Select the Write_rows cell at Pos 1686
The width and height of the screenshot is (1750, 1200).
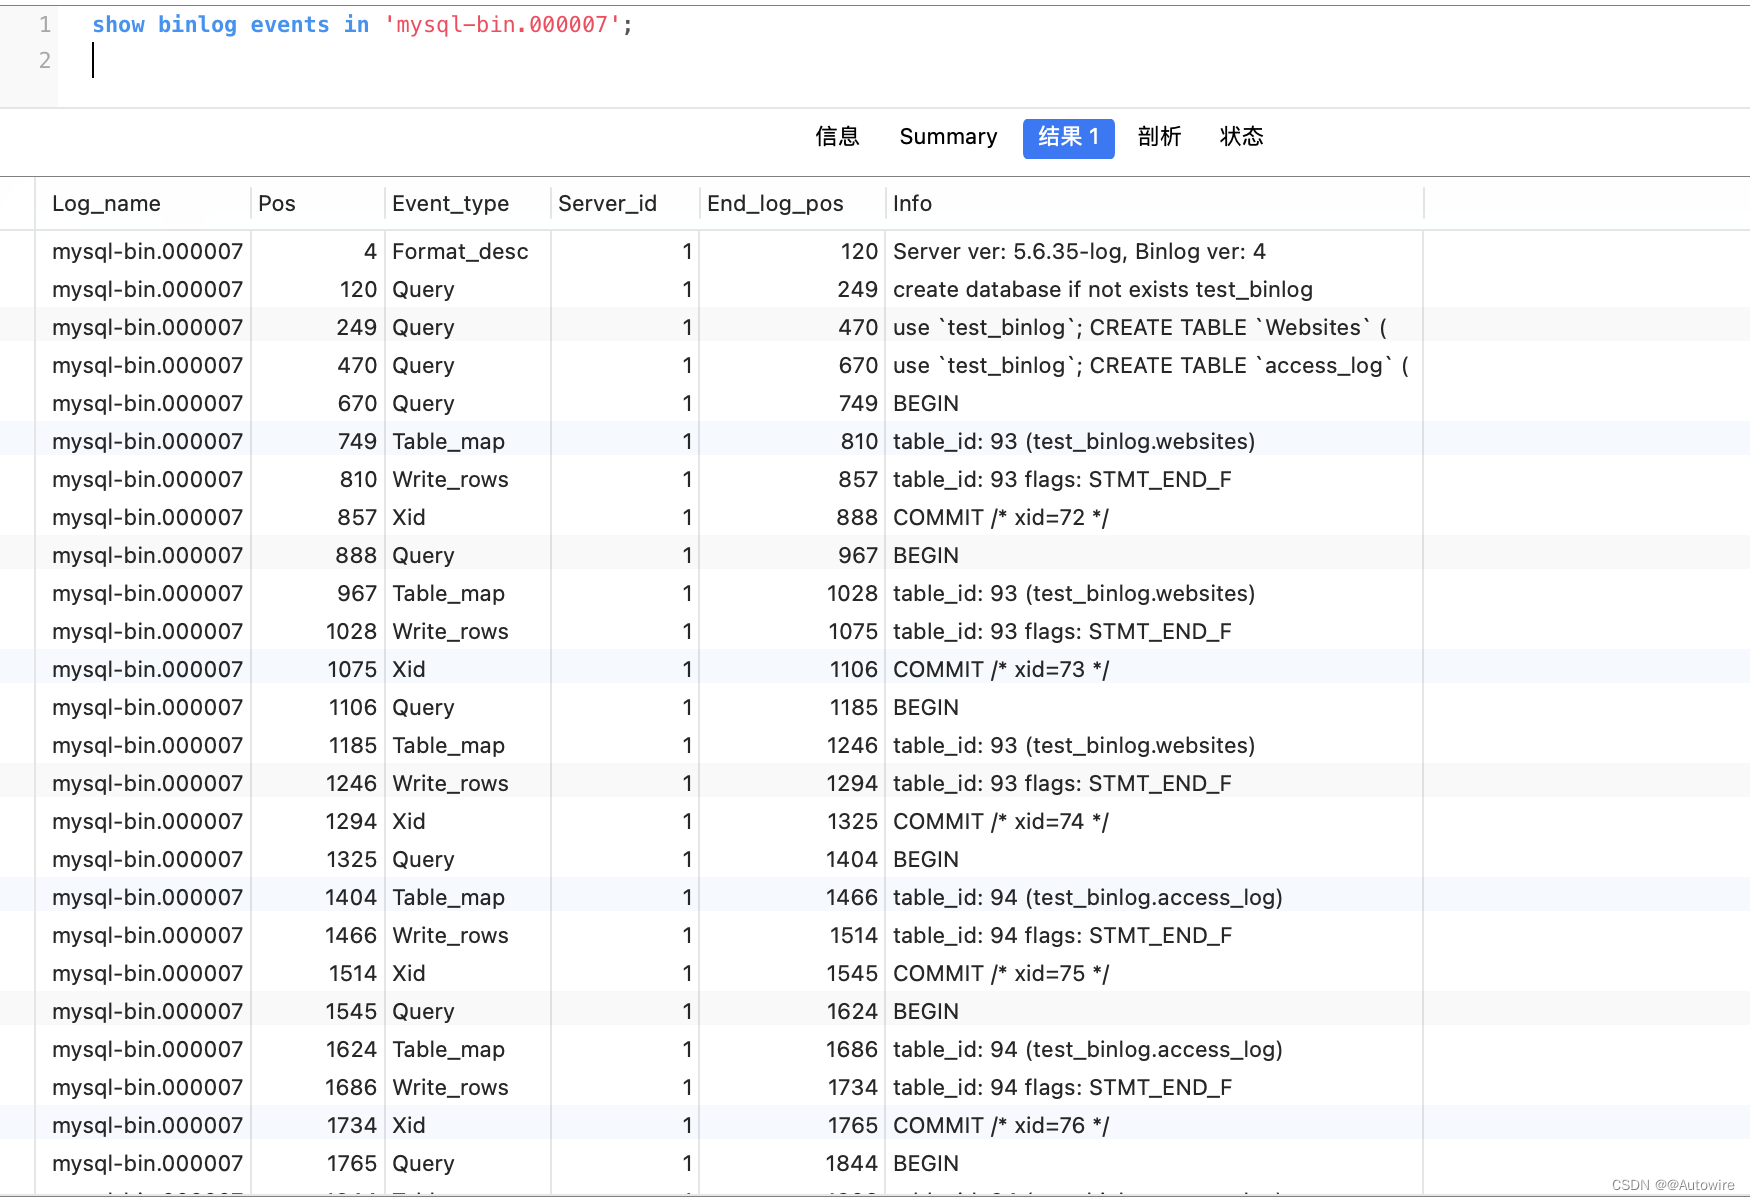[467, 1088]
